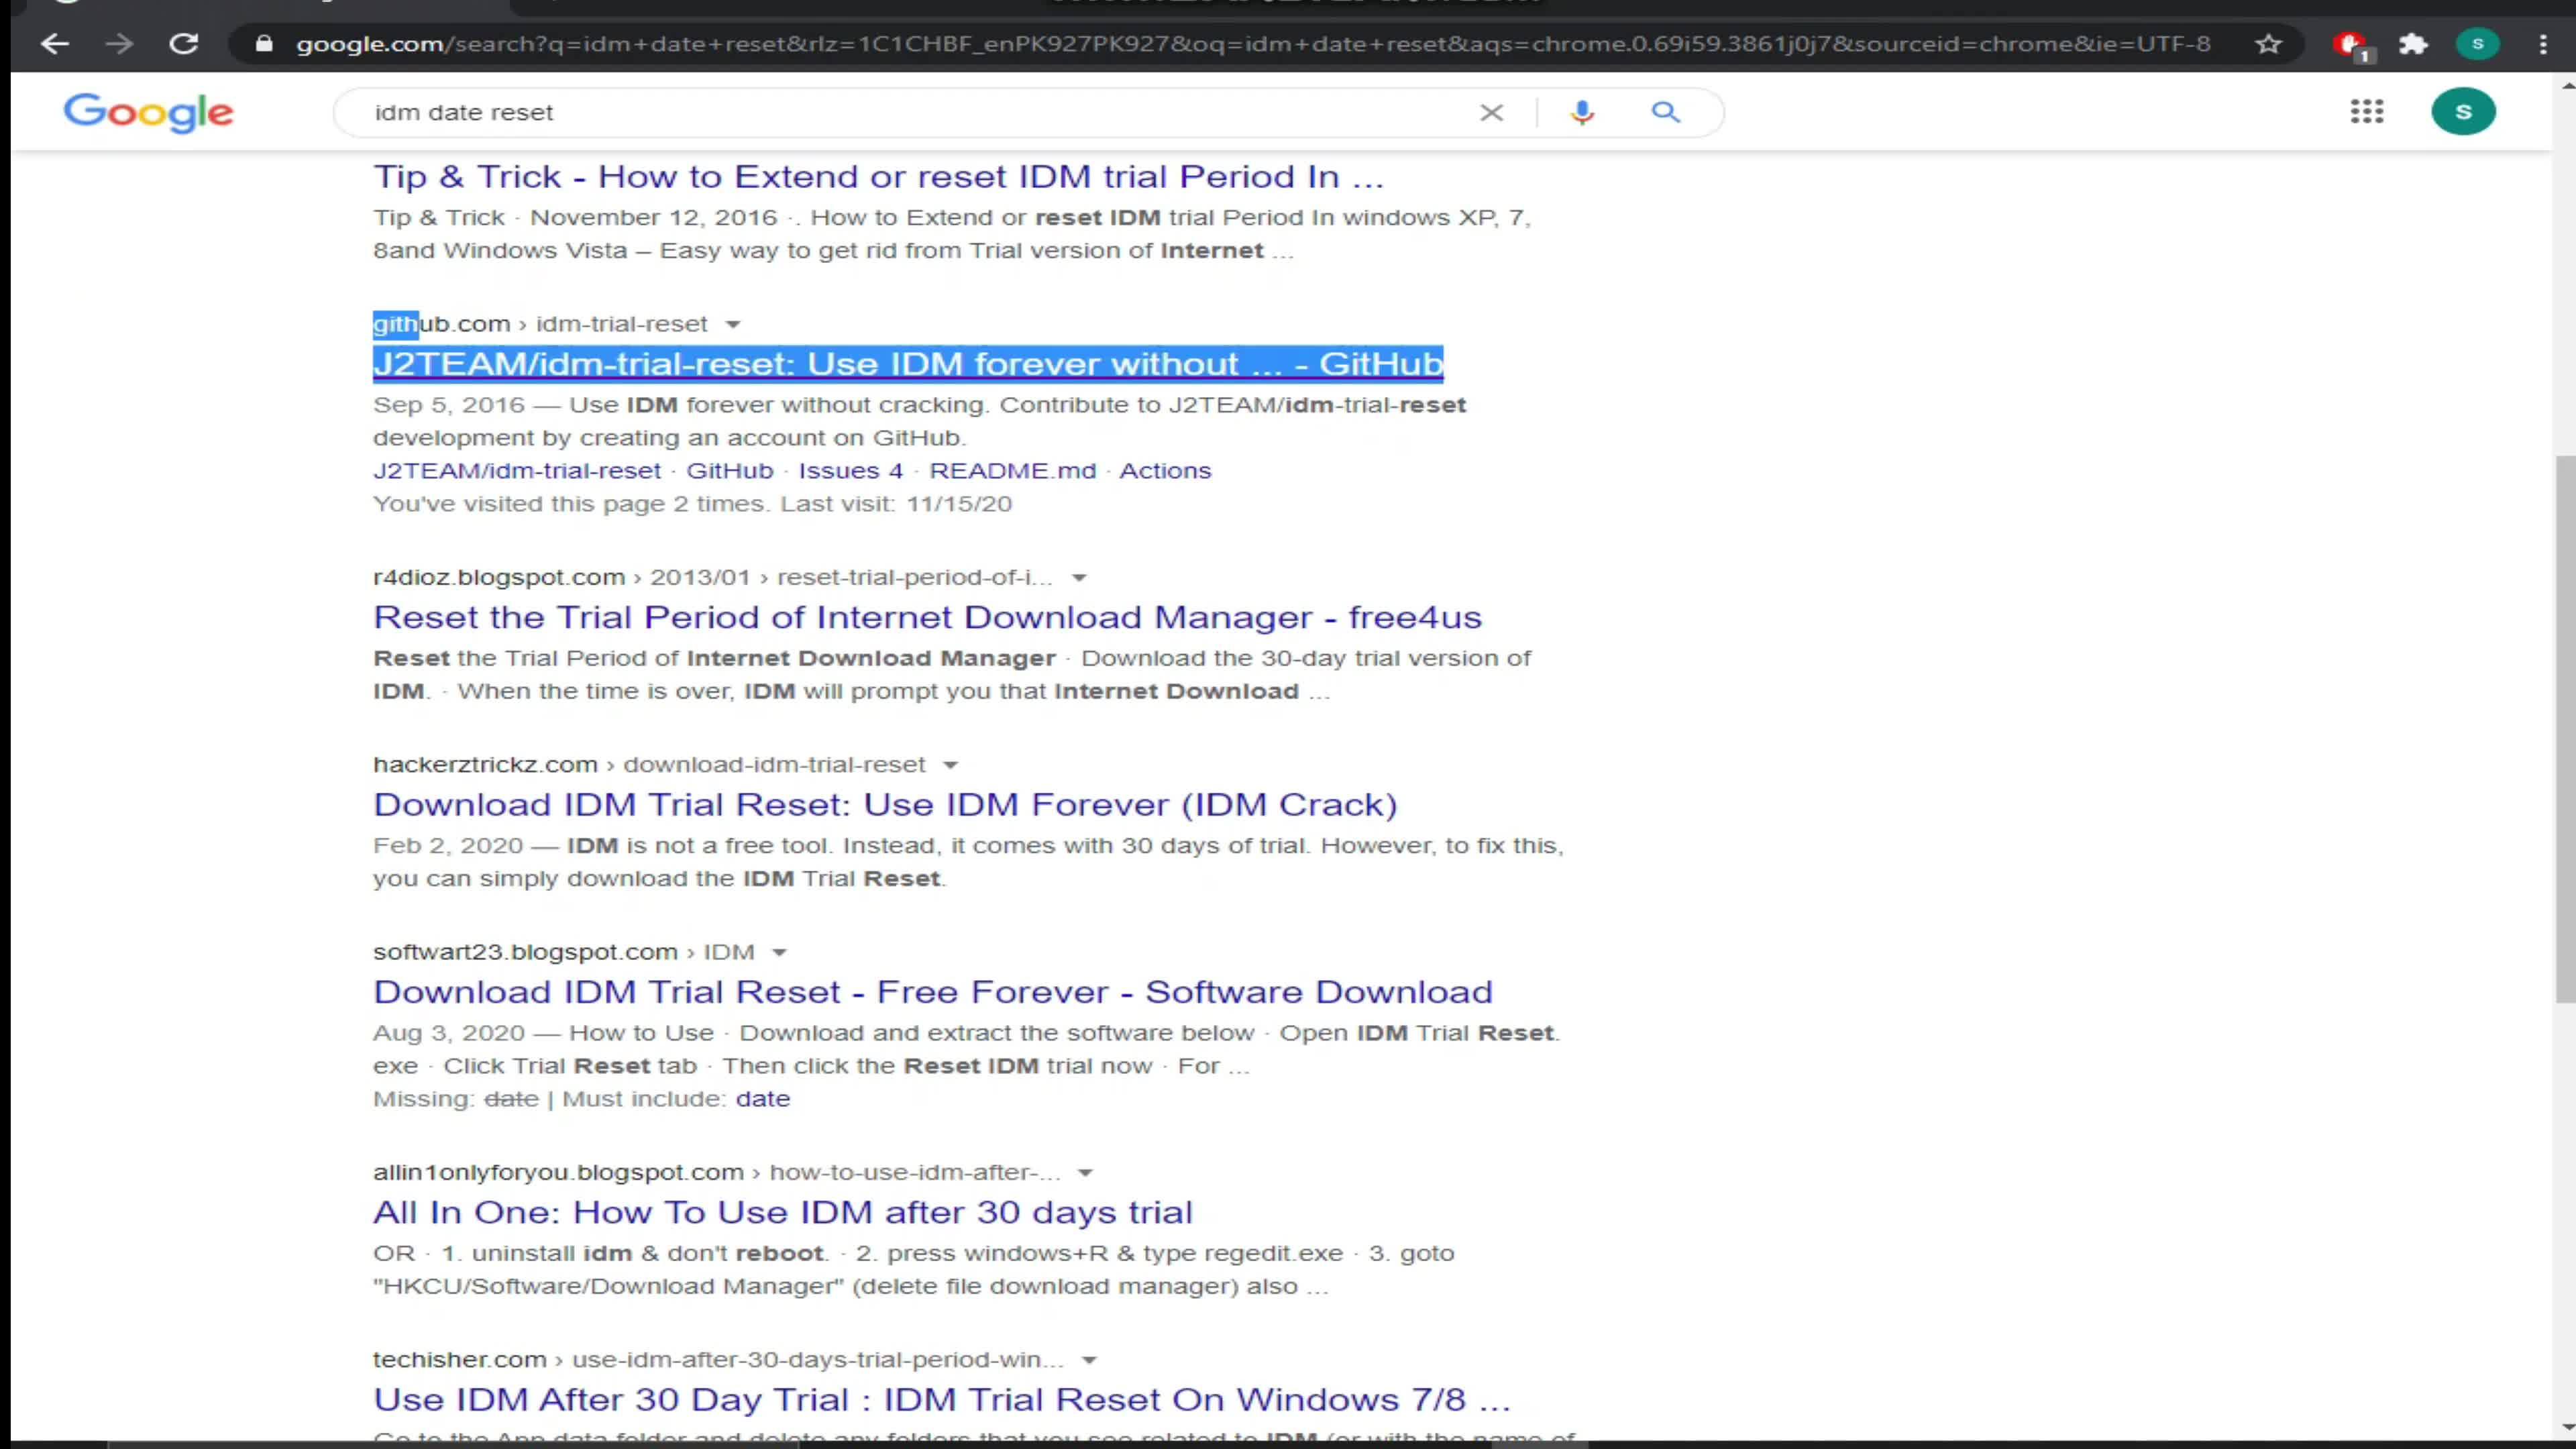Click 'You've visited this page 2 times' text
This screenshot has width=2576, height=1449.
coord(570,504)
